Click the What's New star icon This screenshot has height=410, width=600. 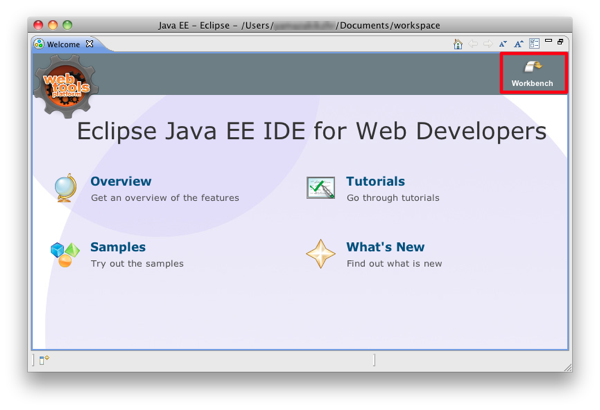[x=321, y=254]
